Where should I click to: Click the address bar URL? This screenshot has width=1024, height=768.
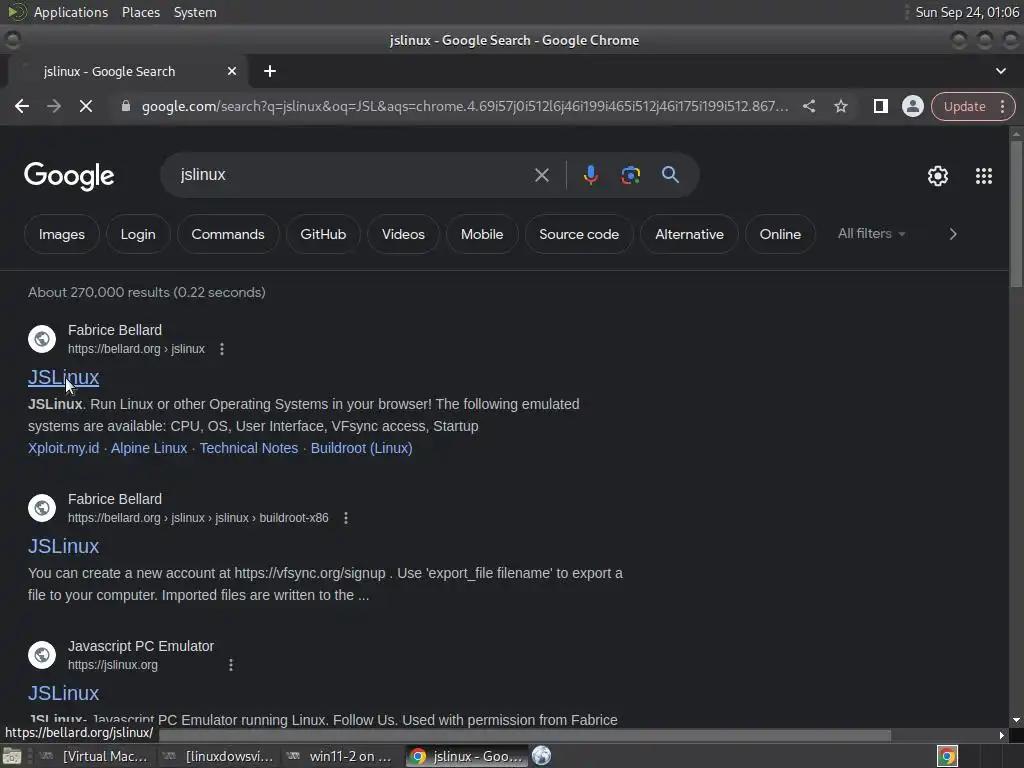[465, 106]
